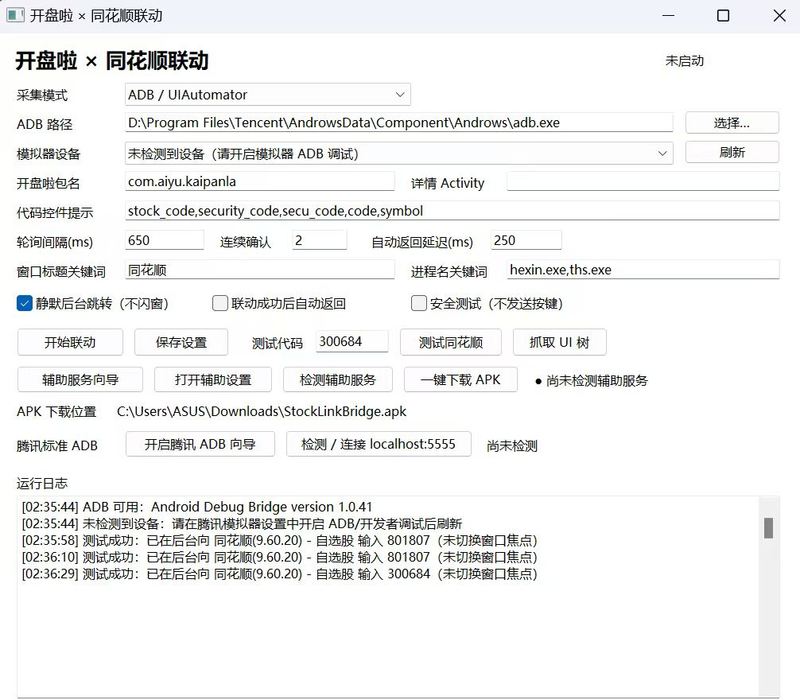Click log line at 02:35:44 ADB 可用
Image resolution: width=800 pixels, height=700 pixels.
197,507
